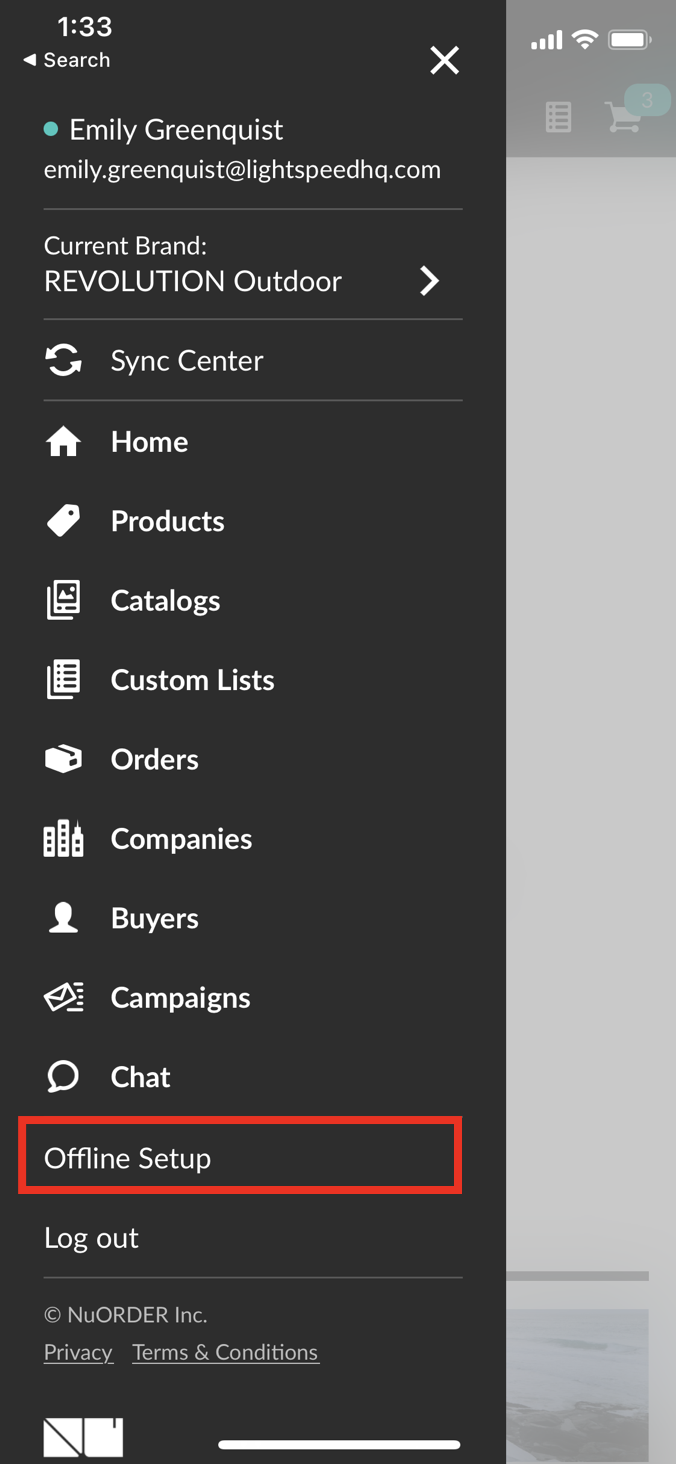Tap the Products tag icon
The height and width of the screenshot is (1464, 676).
[64, 521]
